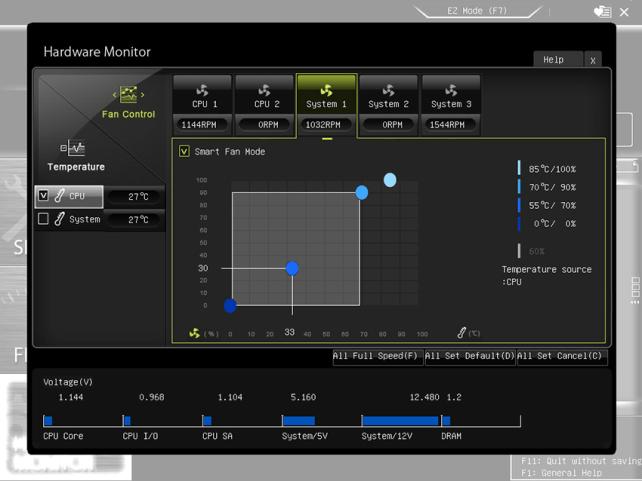Screen dimensions: 642x481
Task: Click the favorites heart icon at top
Action: point(602,11)
